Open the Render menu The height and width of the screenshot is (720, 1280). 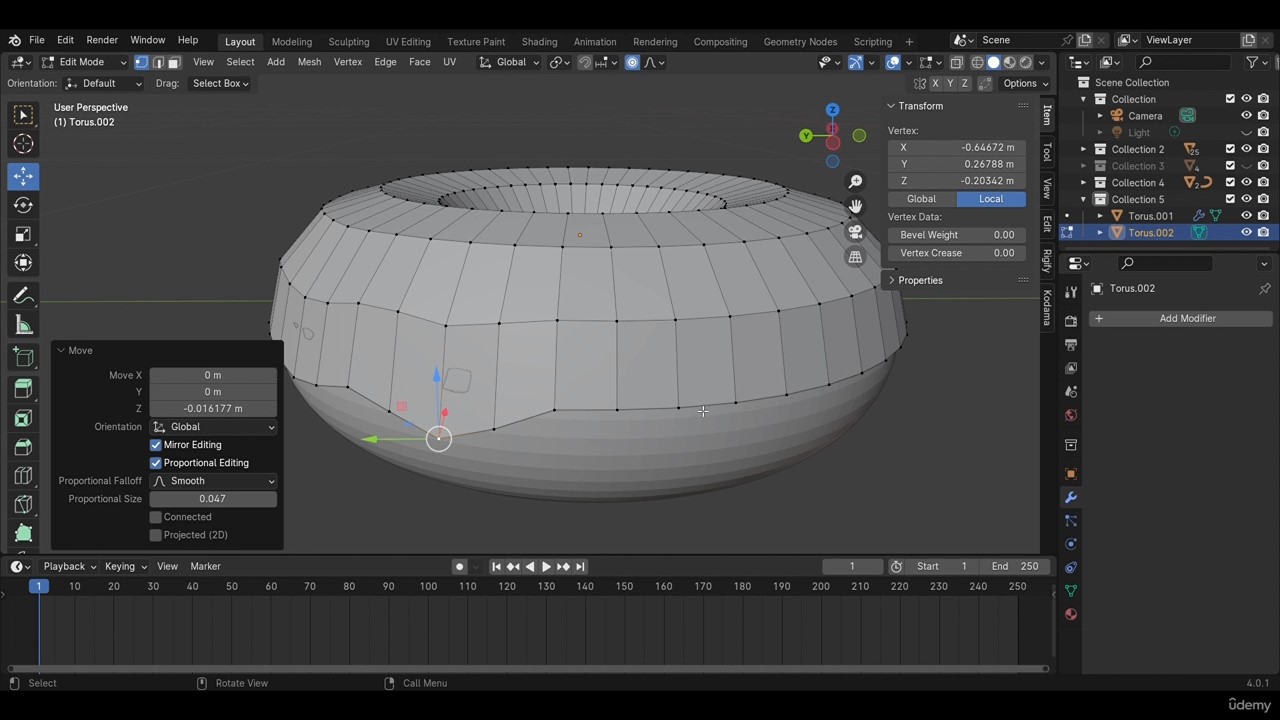(x=102, y=40)
